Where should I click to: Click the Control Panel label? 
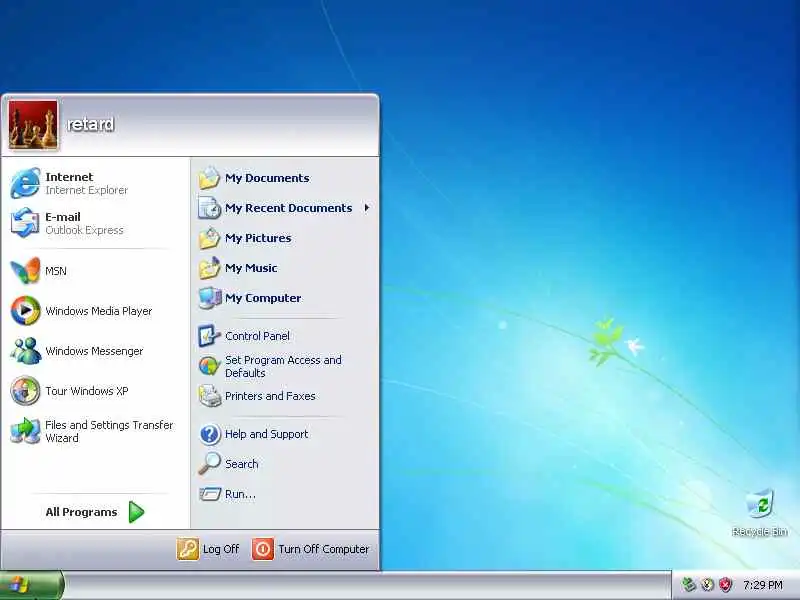coord(257,336)
